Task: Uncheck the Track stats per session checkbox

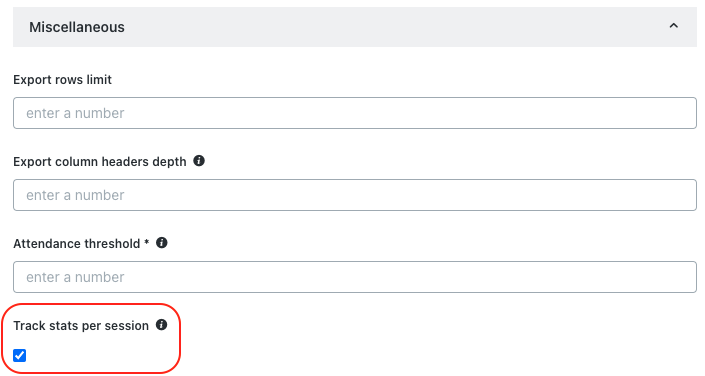Action: click(20, 355)
